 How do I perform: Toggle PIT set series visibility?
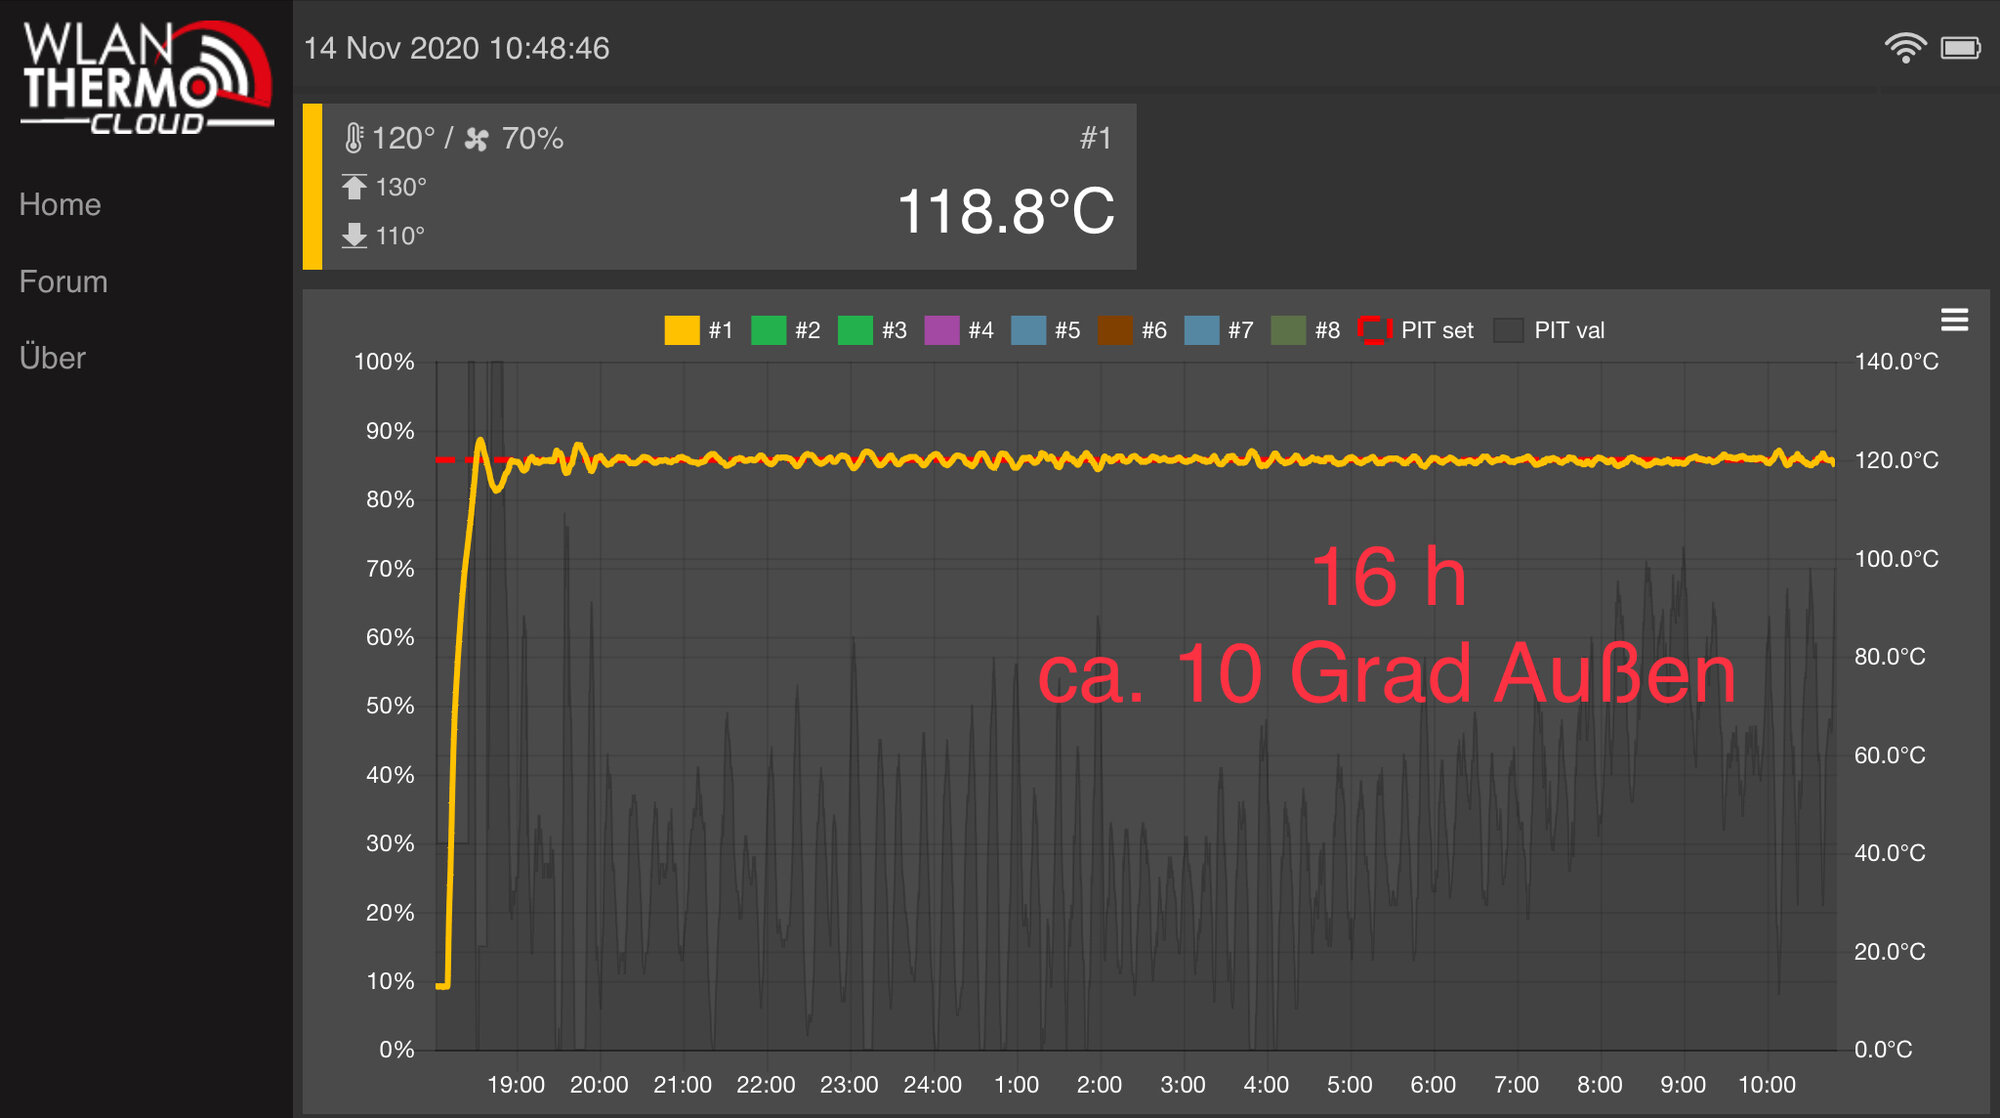point(1416,330)
